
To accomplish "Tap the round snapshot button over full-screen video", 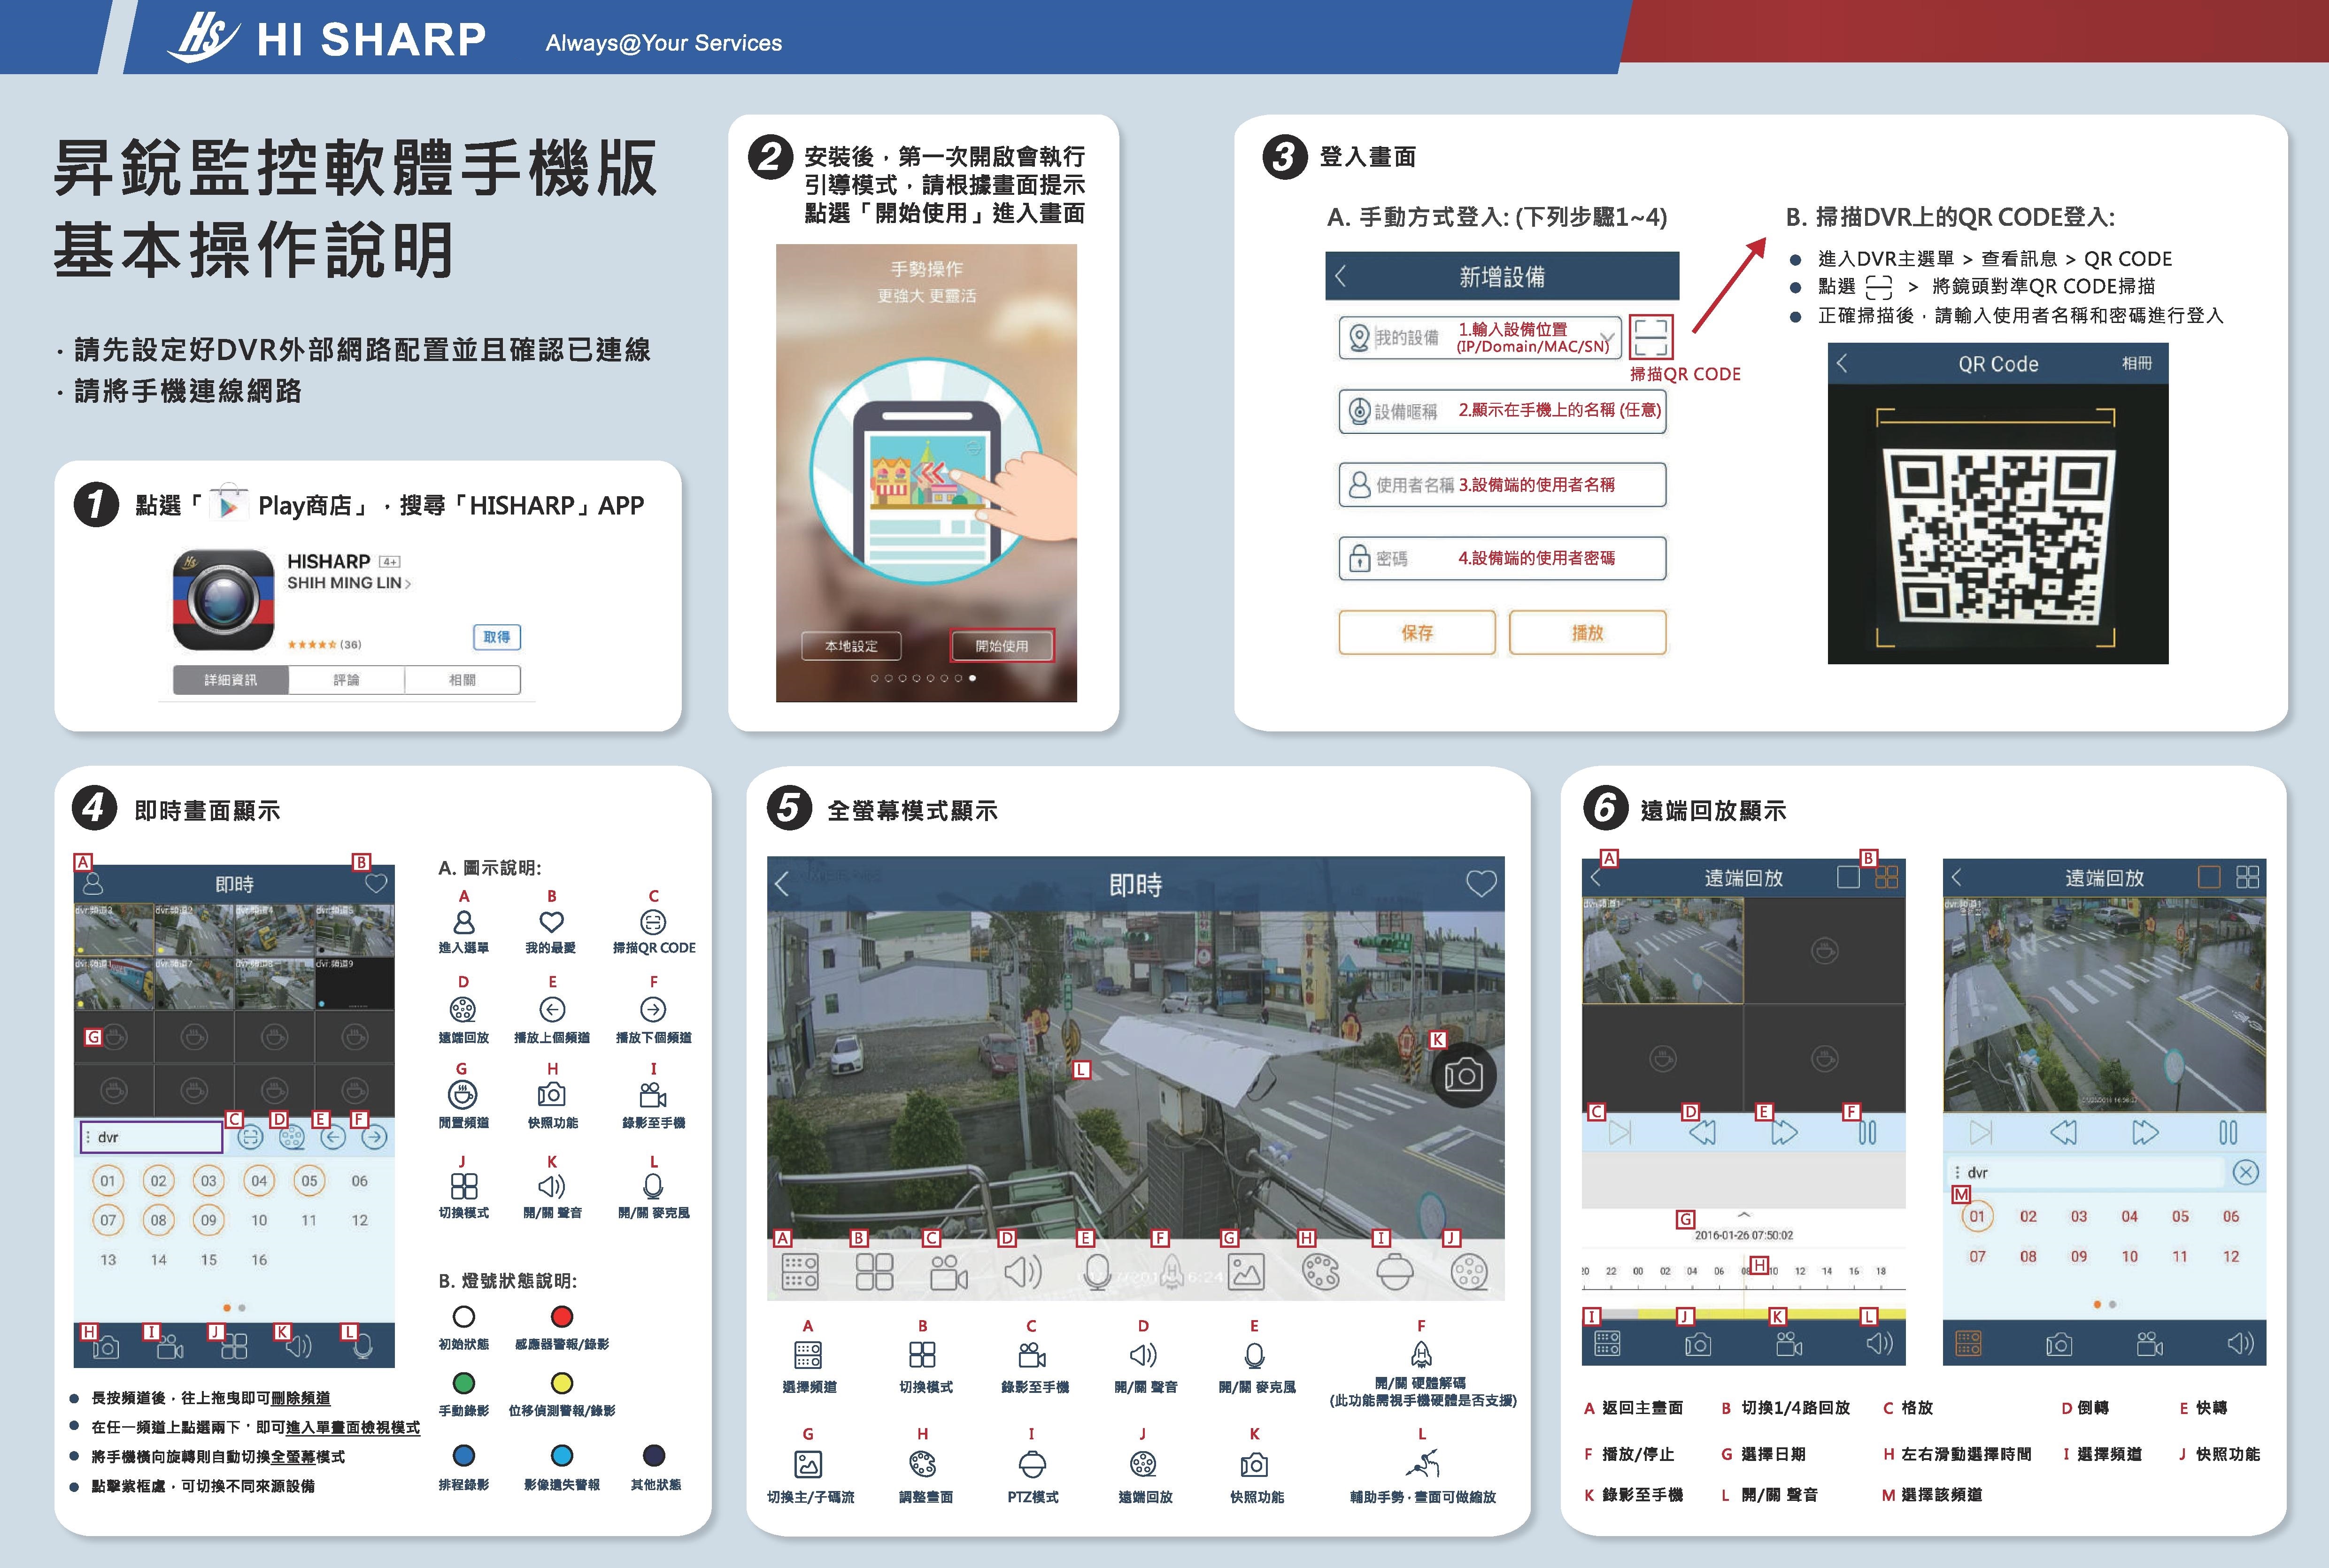I will coord(1463,1076).
